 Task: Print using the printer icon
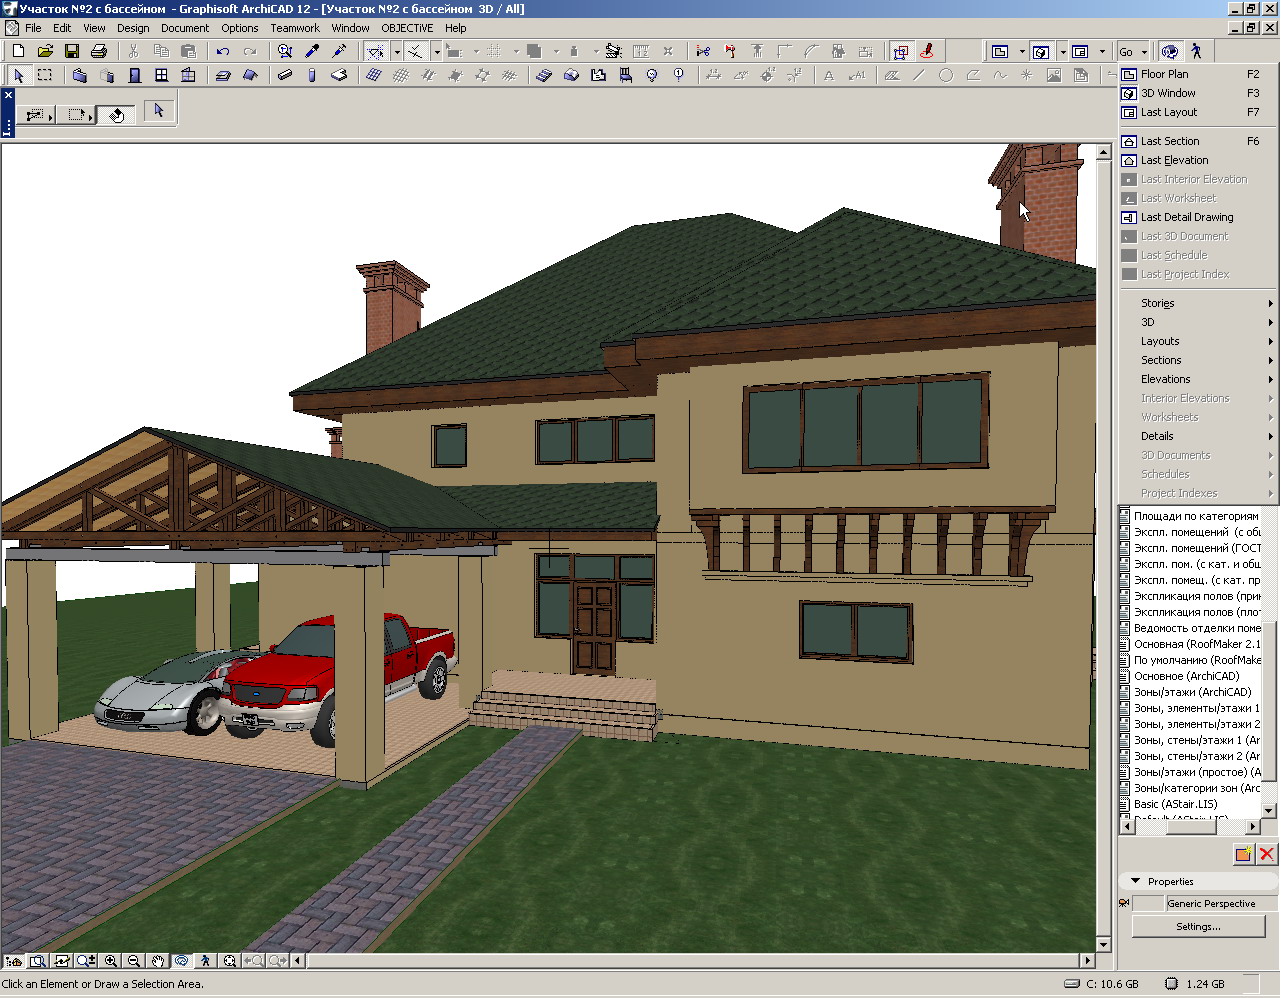[x=99, y=51]
